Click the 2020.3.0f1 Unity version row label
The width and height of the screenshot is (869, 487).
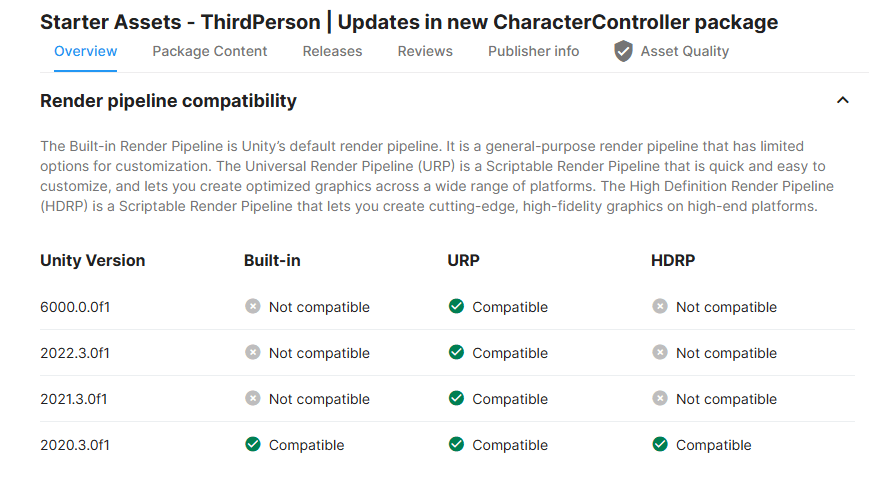[75, 445]
